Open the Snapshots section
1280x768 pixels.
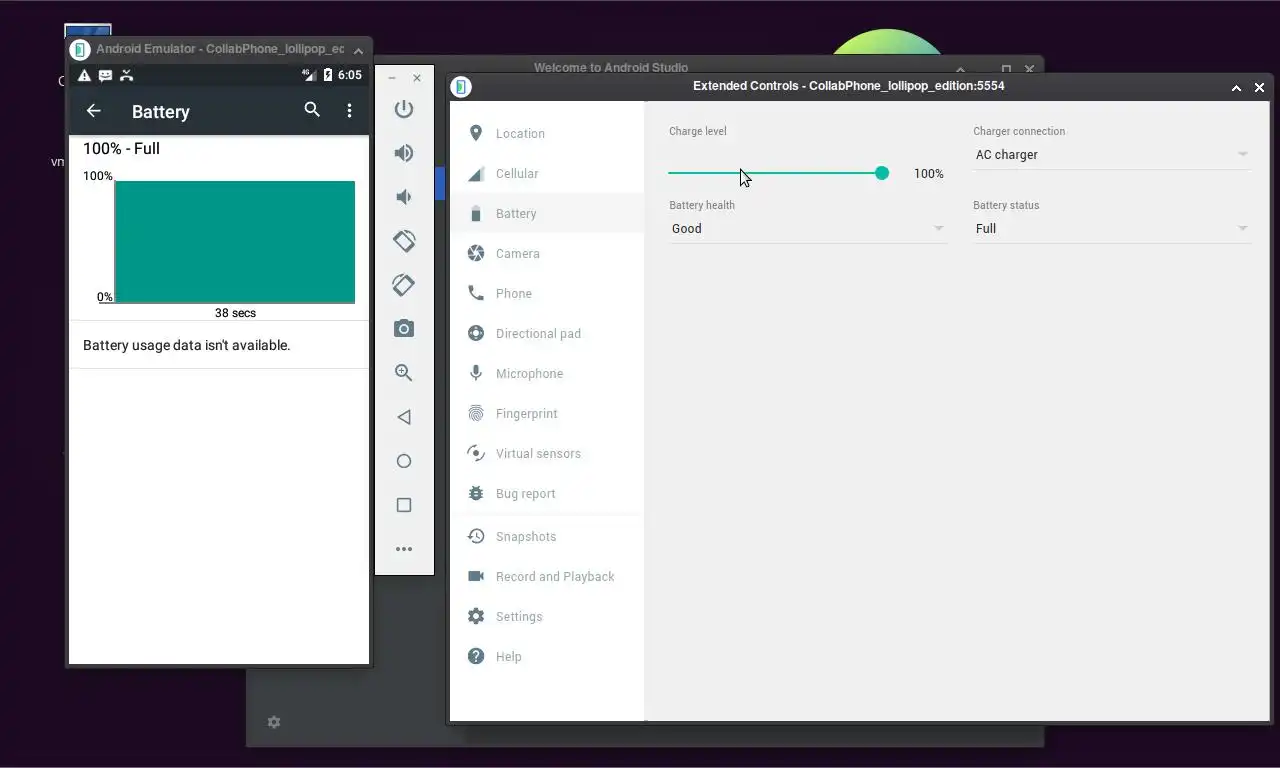tap(547, 536)
